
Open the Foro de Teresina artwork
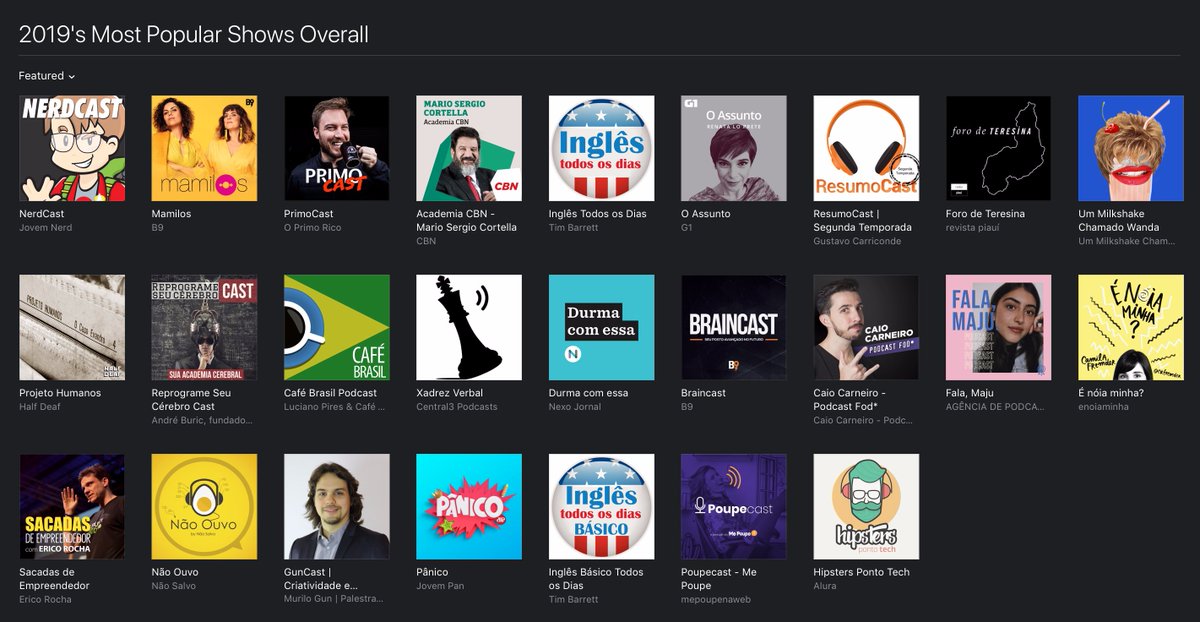(999, 149)
